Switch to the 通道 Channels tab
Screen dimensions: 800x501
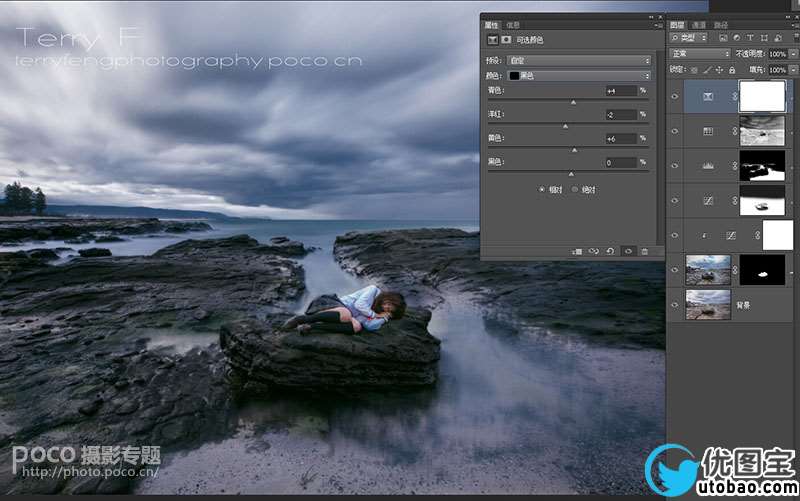click(698, 25)
